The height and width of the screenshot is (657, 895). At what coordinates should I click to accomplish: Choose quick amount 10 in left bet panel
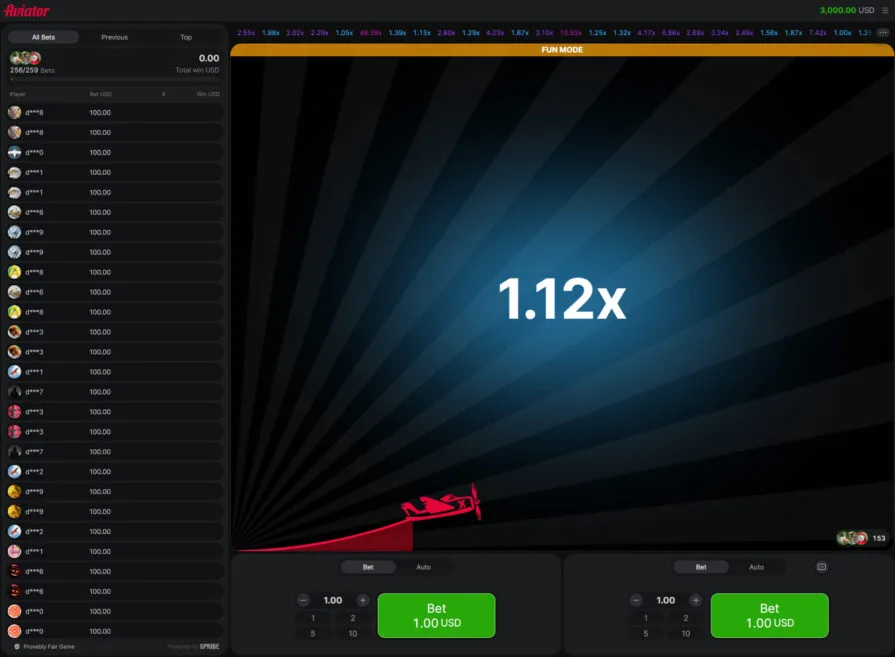click(352, 633)
